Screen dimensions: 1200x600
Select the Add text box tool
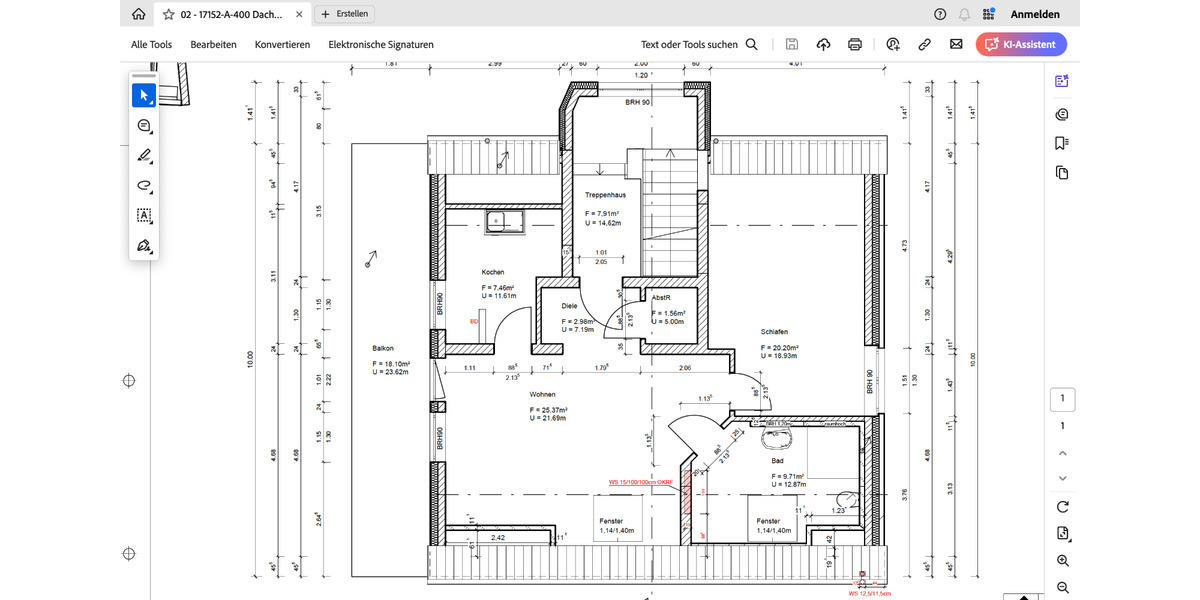point(144,215)
